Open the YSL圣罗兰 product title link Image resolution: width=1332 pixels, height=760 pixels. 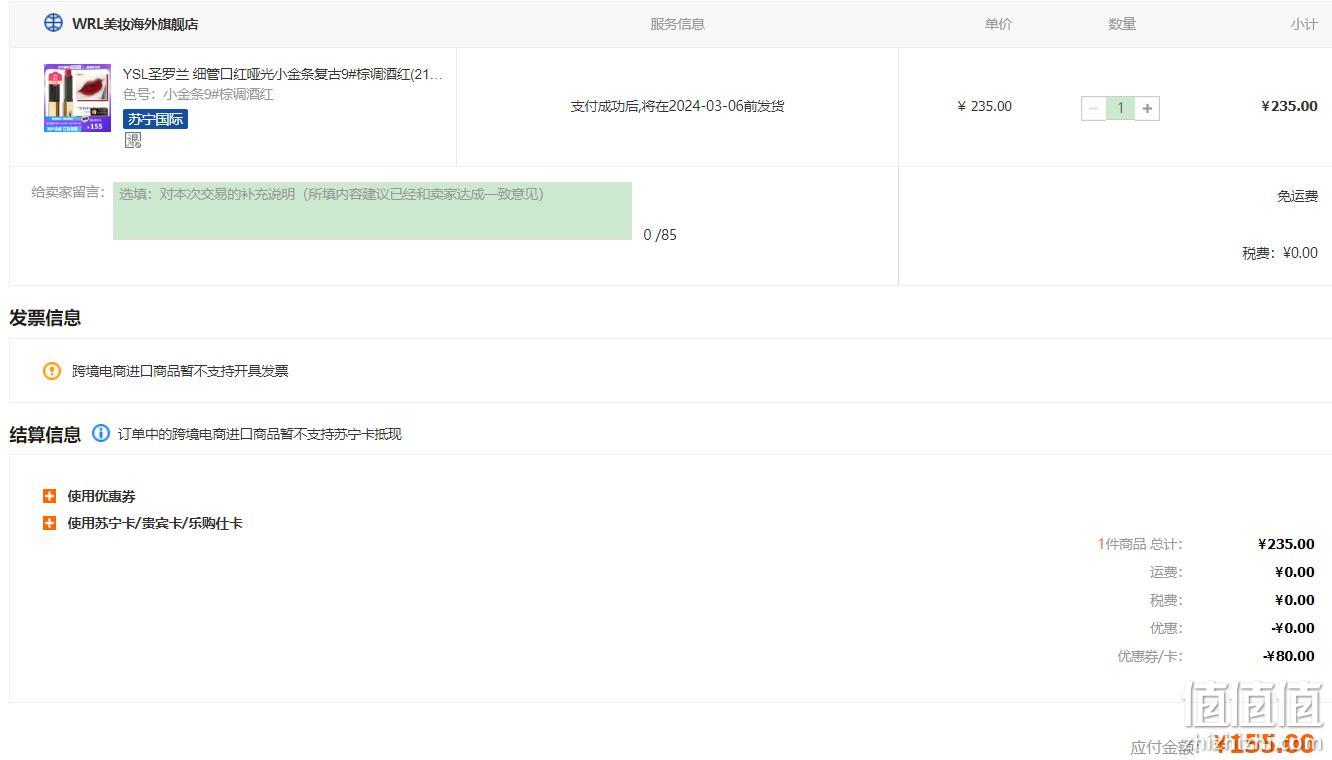pyautogui.click(x=282, y=74)
